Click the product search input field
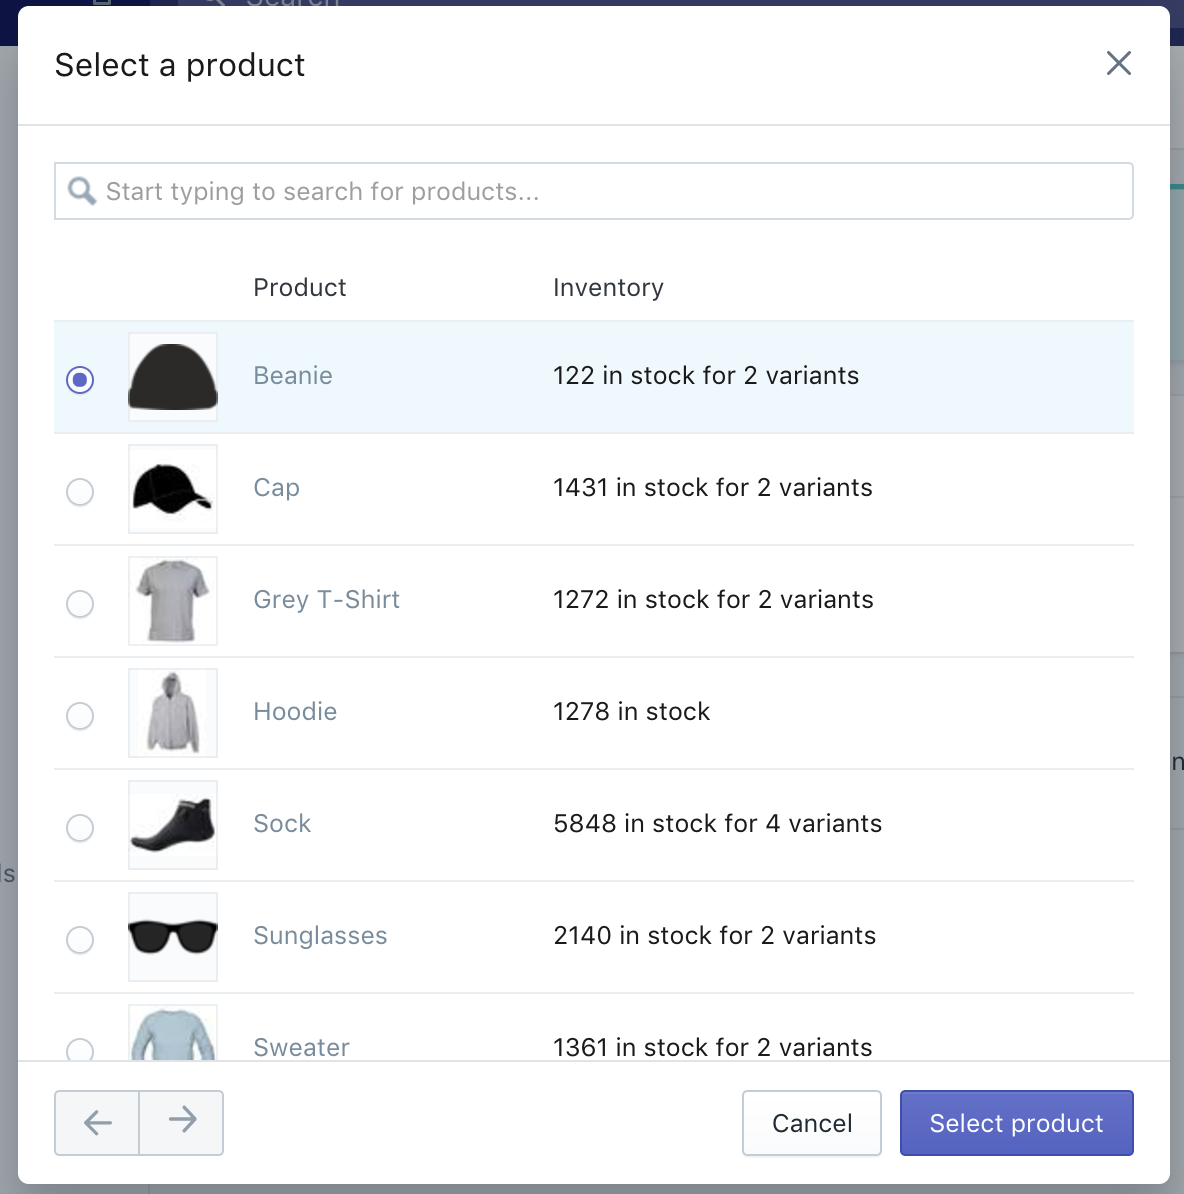Image resolution: width=1184 pixels, height=1194 pixels. coord(593,190)
